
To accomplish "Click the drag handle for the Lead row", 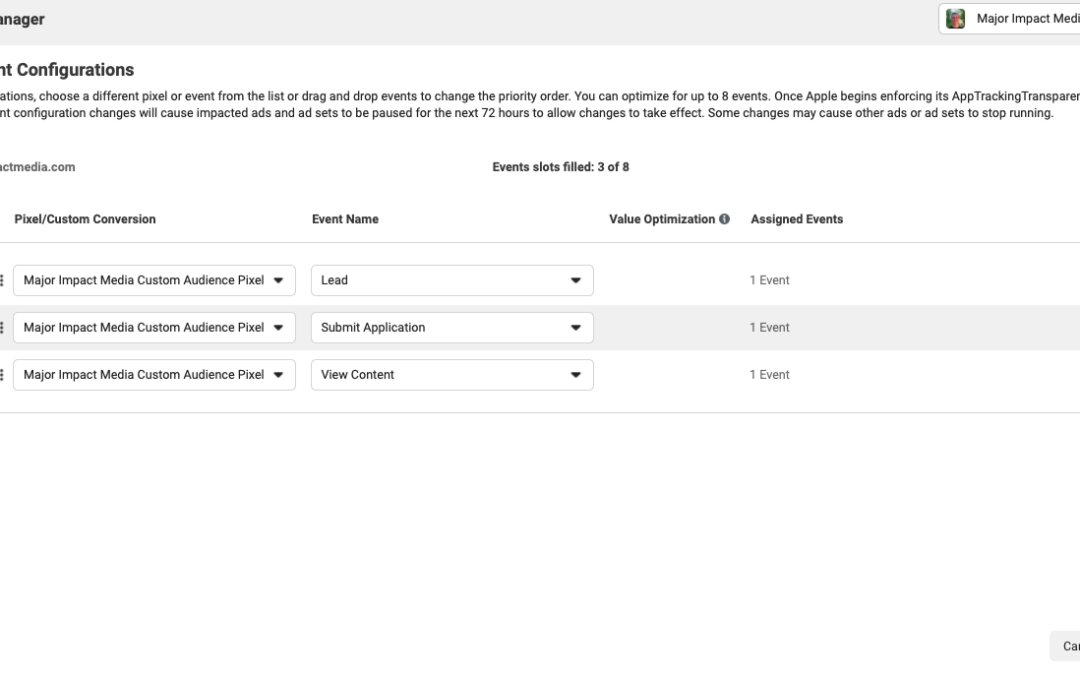I will point(1,280).
